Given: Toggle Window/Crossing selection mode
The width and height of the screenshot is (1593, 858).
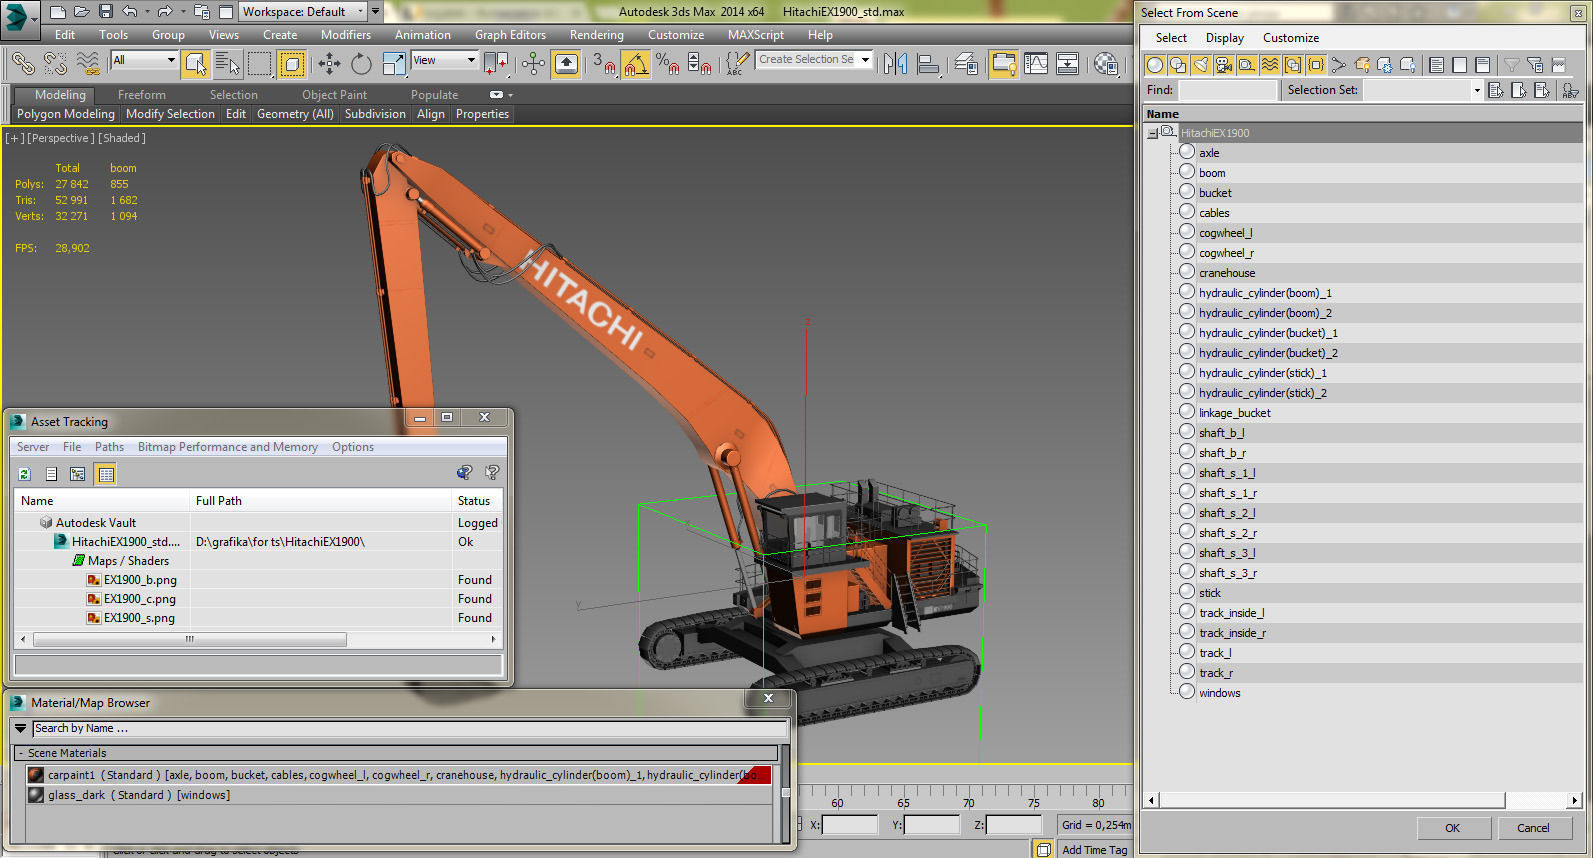Looking at the screenshot, I should click(292, 64).
